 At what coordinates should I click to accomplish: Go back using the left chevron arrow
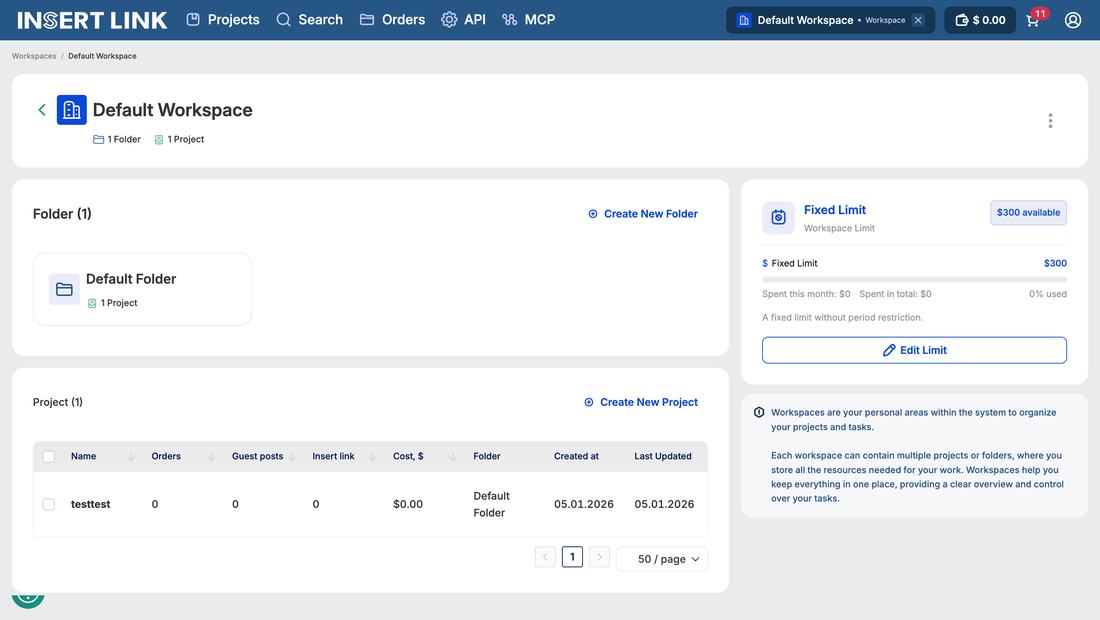[x=42, y=110]
